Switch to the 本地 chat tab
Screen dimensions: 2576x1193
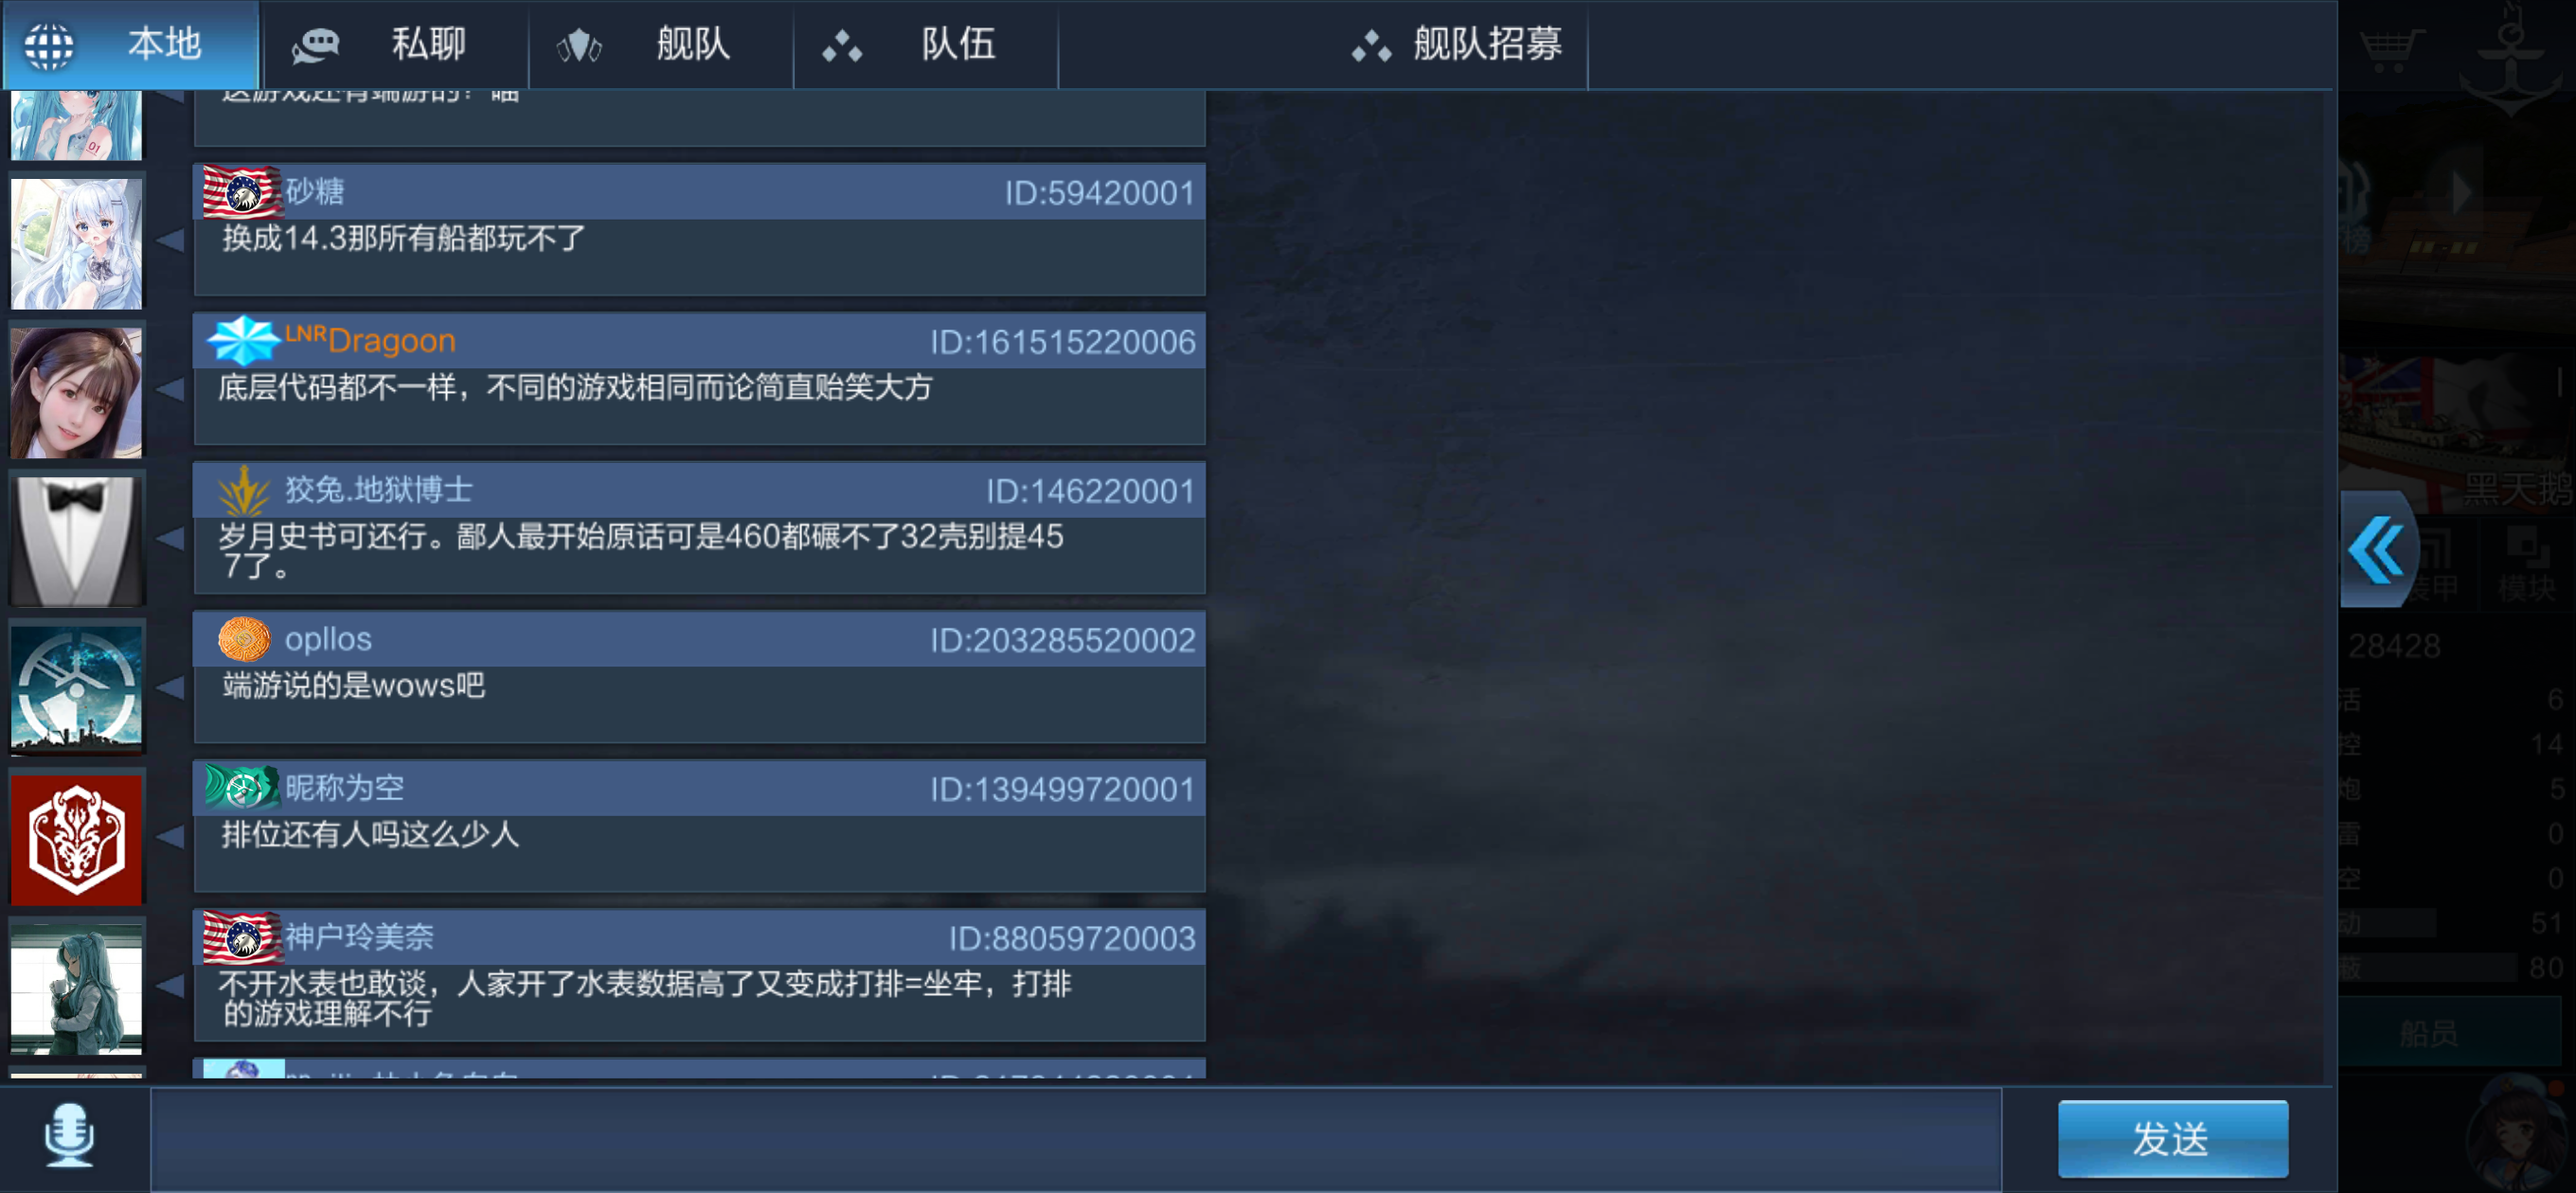tap(131, 45)
